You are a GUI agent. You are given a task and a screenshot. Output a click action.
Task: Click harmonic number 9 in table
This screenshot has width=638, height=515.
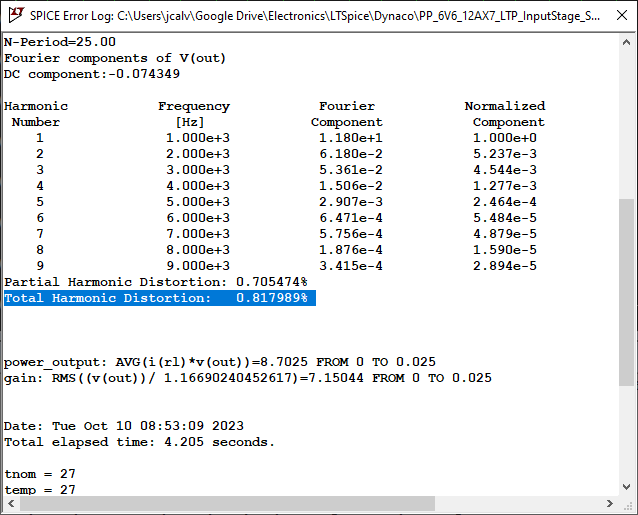click(x=40, y=266)
